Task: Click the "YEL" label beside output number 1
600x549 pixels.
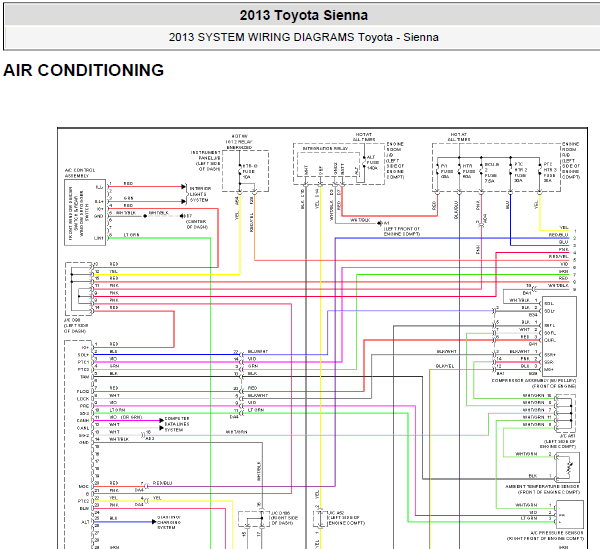Action: [x=564, y=227]
